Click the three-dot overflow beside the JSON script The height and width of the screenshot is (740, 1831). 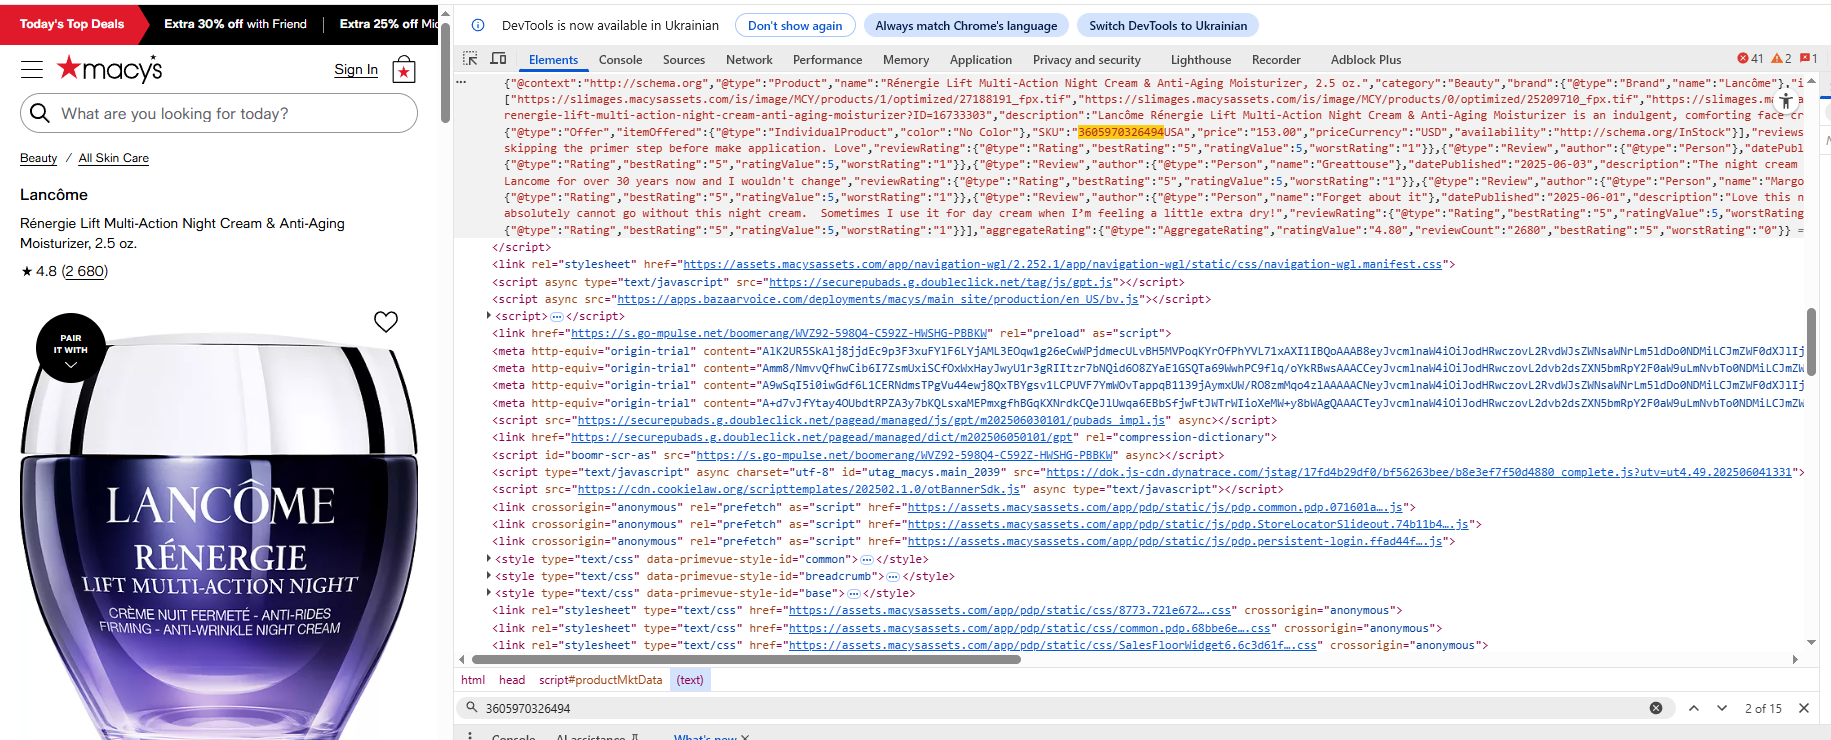[x=461, y=83]
